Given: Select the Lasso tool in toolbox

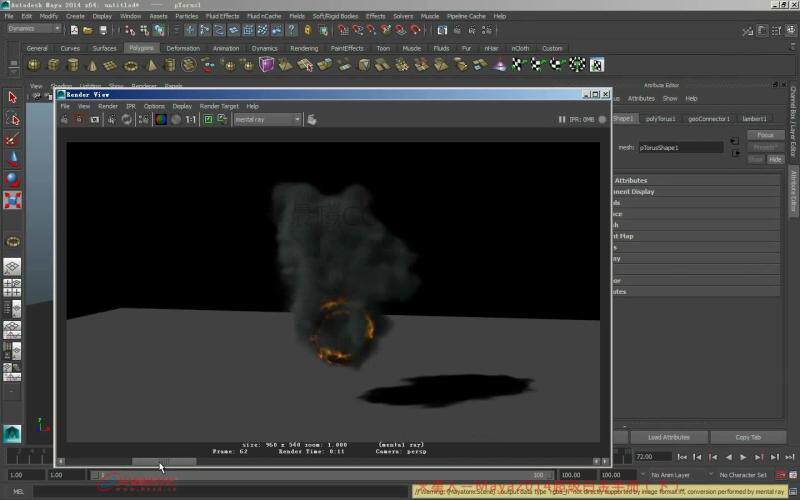Looking at the screenshot, I should pyautogui.click(x=12, y=118).
